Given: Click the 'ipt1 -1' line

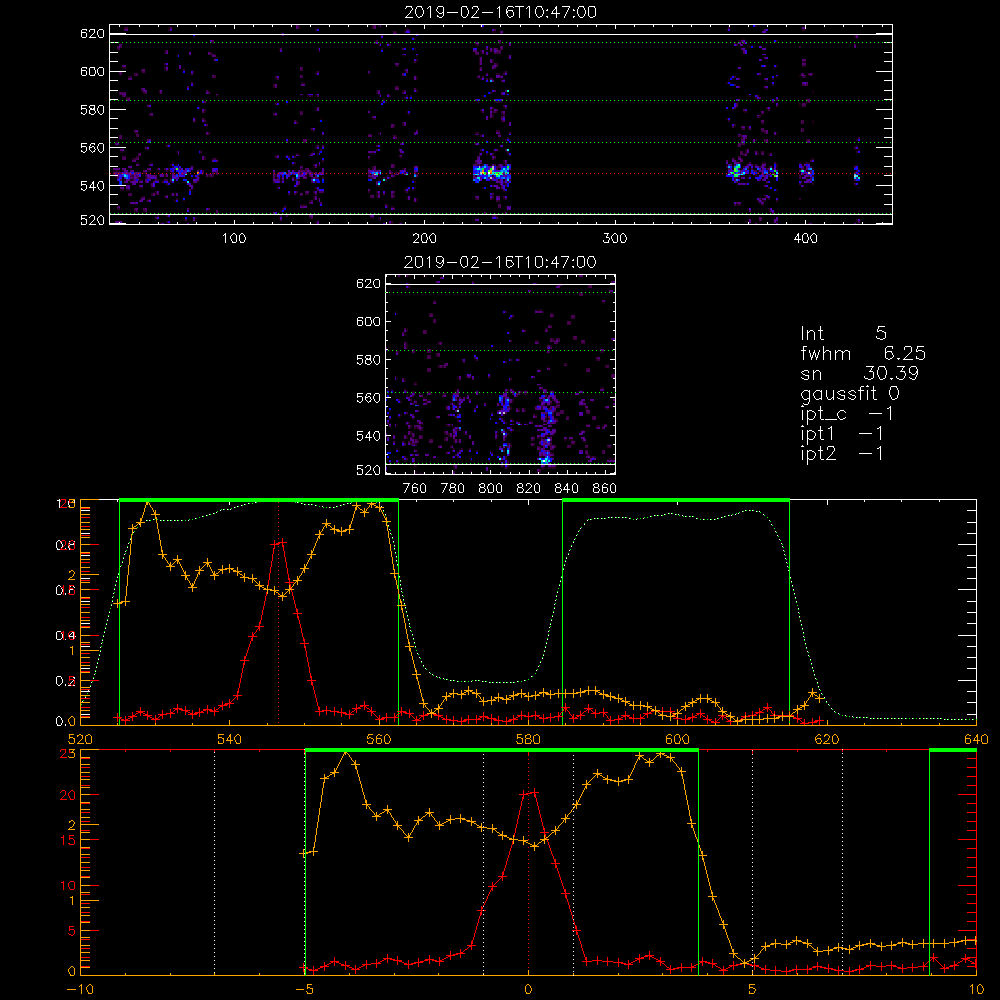Looking at the screenshot, I should pos(842,434).
